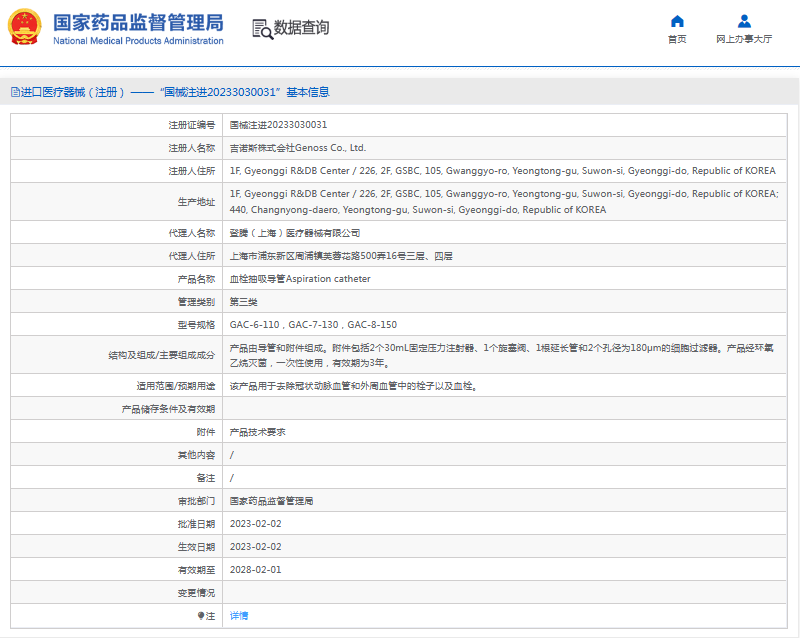The image size is (800, 638).
Task: Click the 产品名称 row label
Action: [x=196, y=279]
